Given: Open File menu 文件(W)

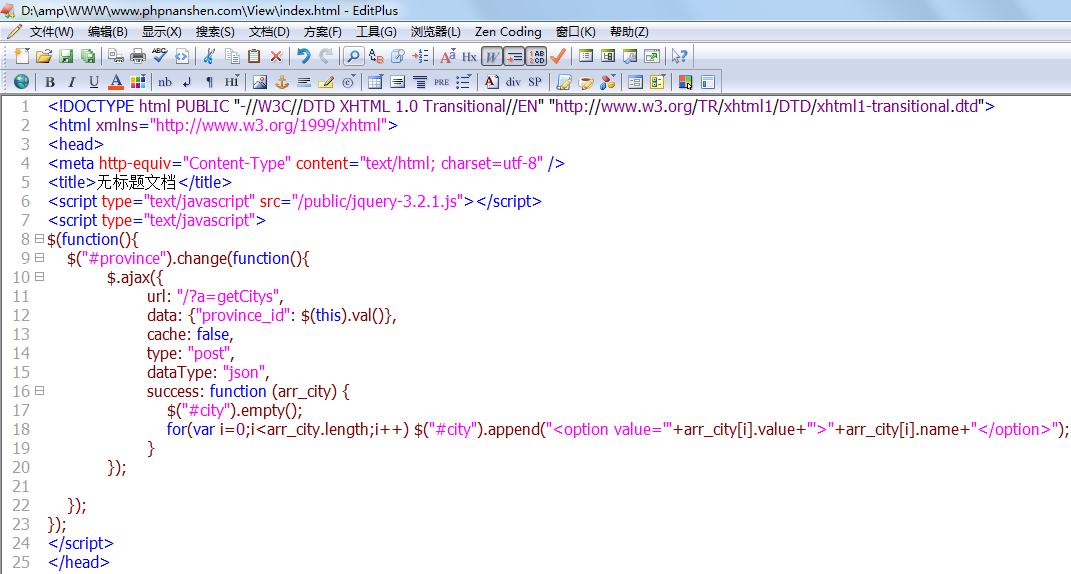Looking at the screenshot, I should point(51,32).
